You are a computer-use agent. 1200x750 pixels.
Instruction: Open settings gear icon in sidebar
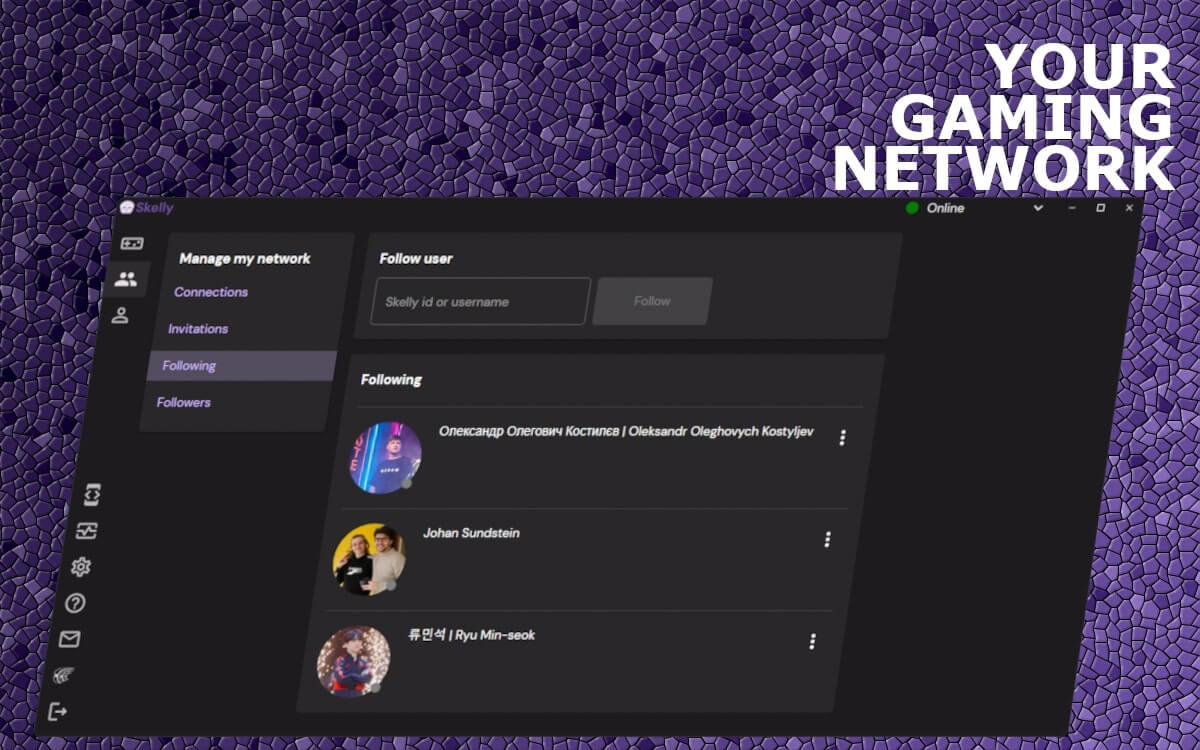(x=81, y=567)
